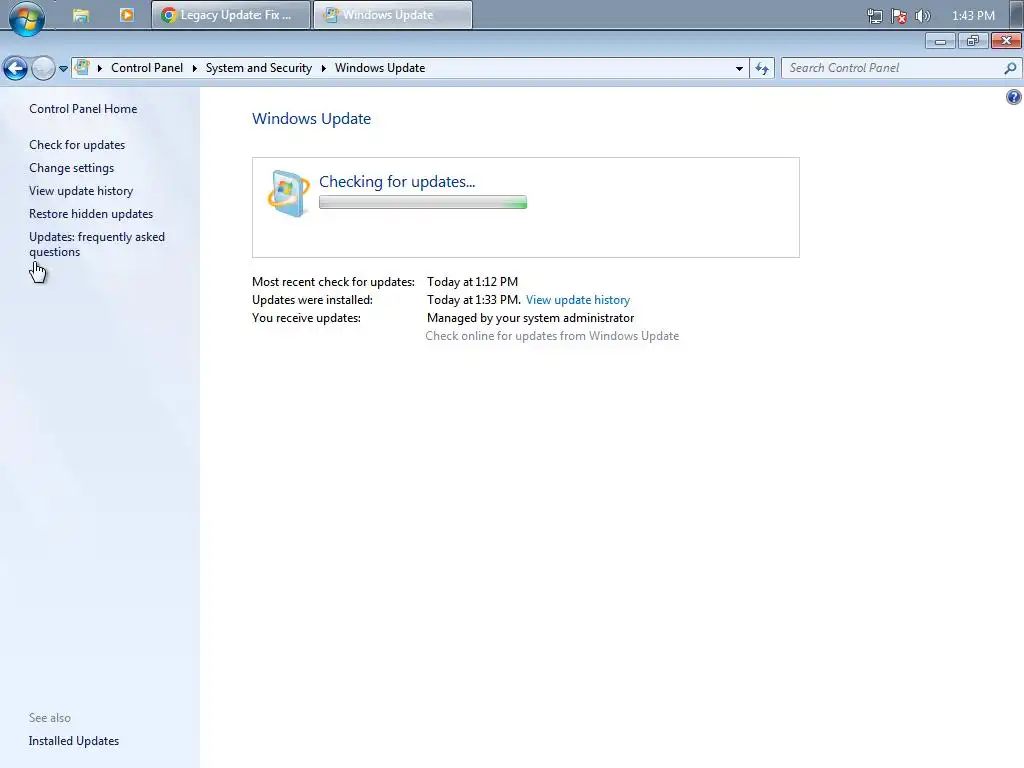1024x768 pixels.
Task: Open Action Center flag icon
Action: [899, 16]
